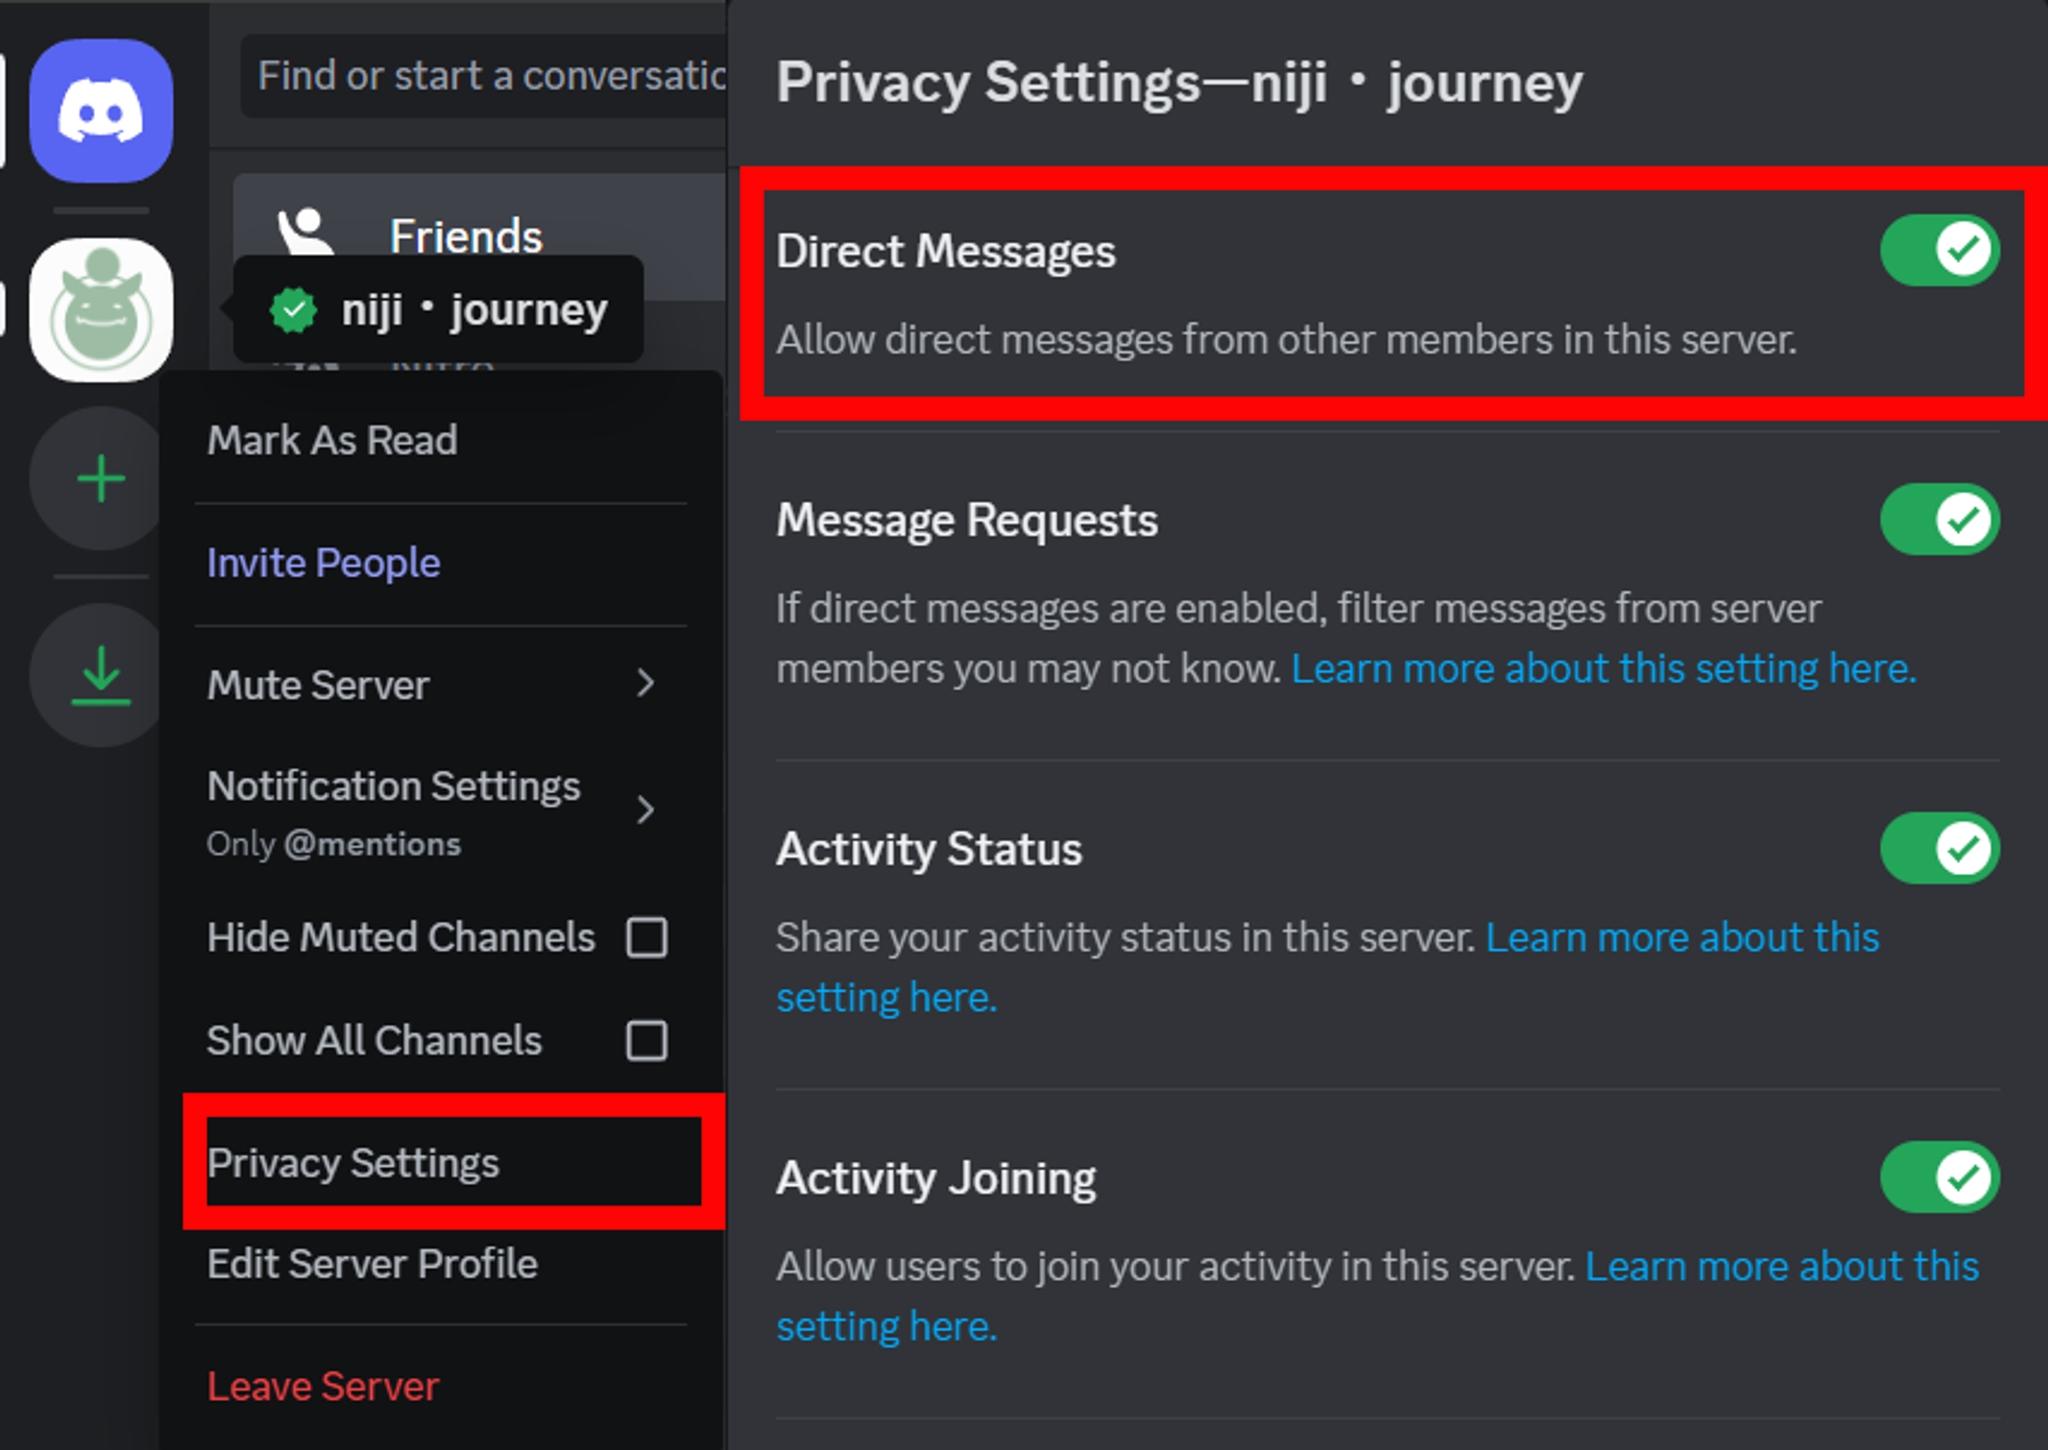Tick the Show All Channels checkbox

click(646, 1041)
